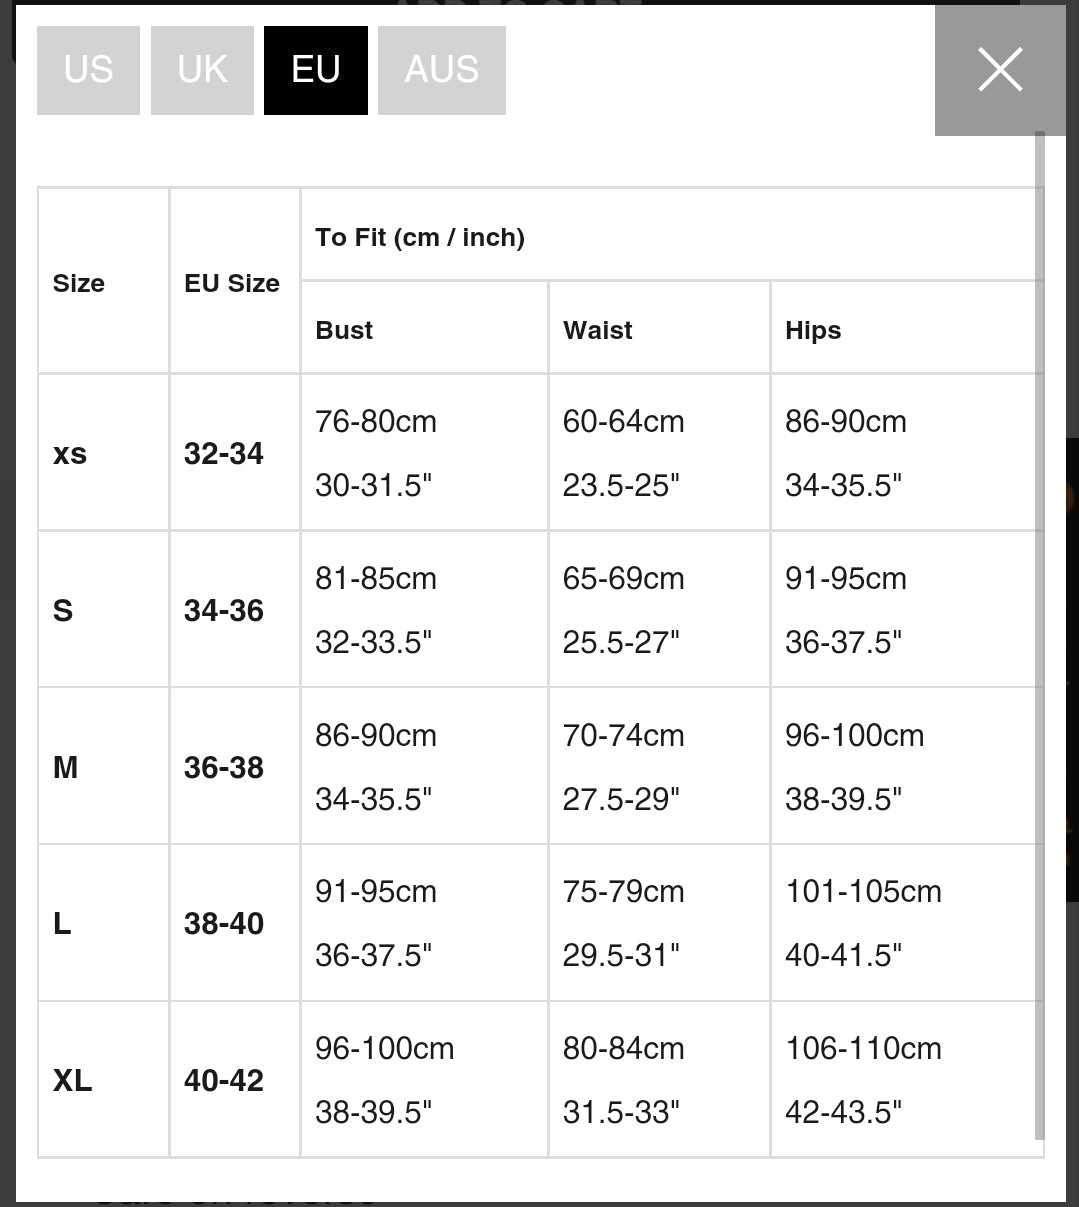Click the 70-74cm waist measurement cell

[623, 736]
